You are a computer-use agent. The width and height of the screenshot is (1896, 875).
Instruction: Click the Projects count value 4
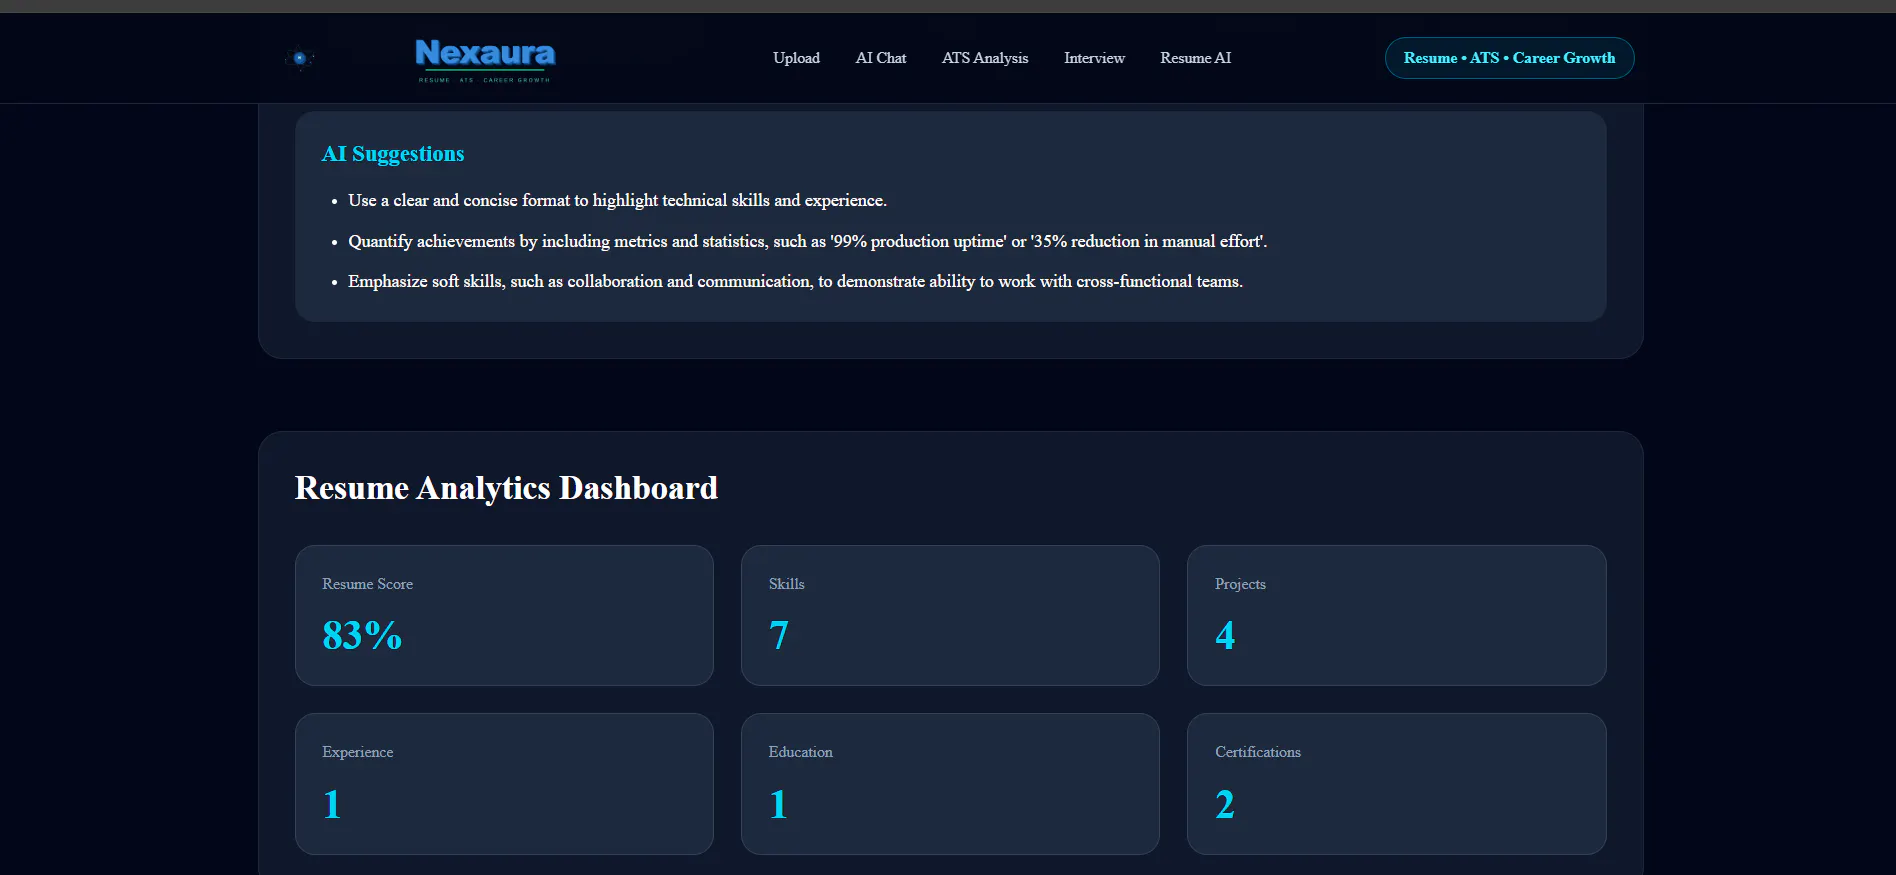tap(1225, 636)
